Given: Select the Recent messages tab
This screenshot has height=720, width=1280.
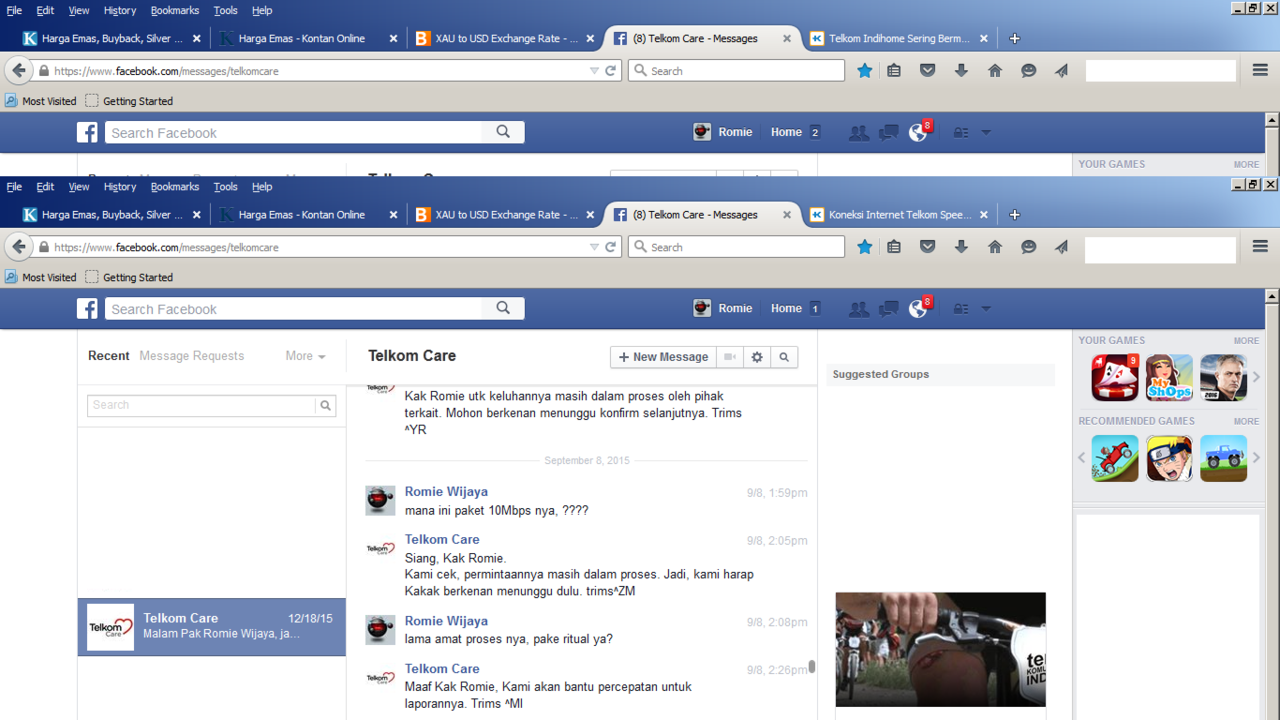Looking at the screenshot, I should point(109,356).
